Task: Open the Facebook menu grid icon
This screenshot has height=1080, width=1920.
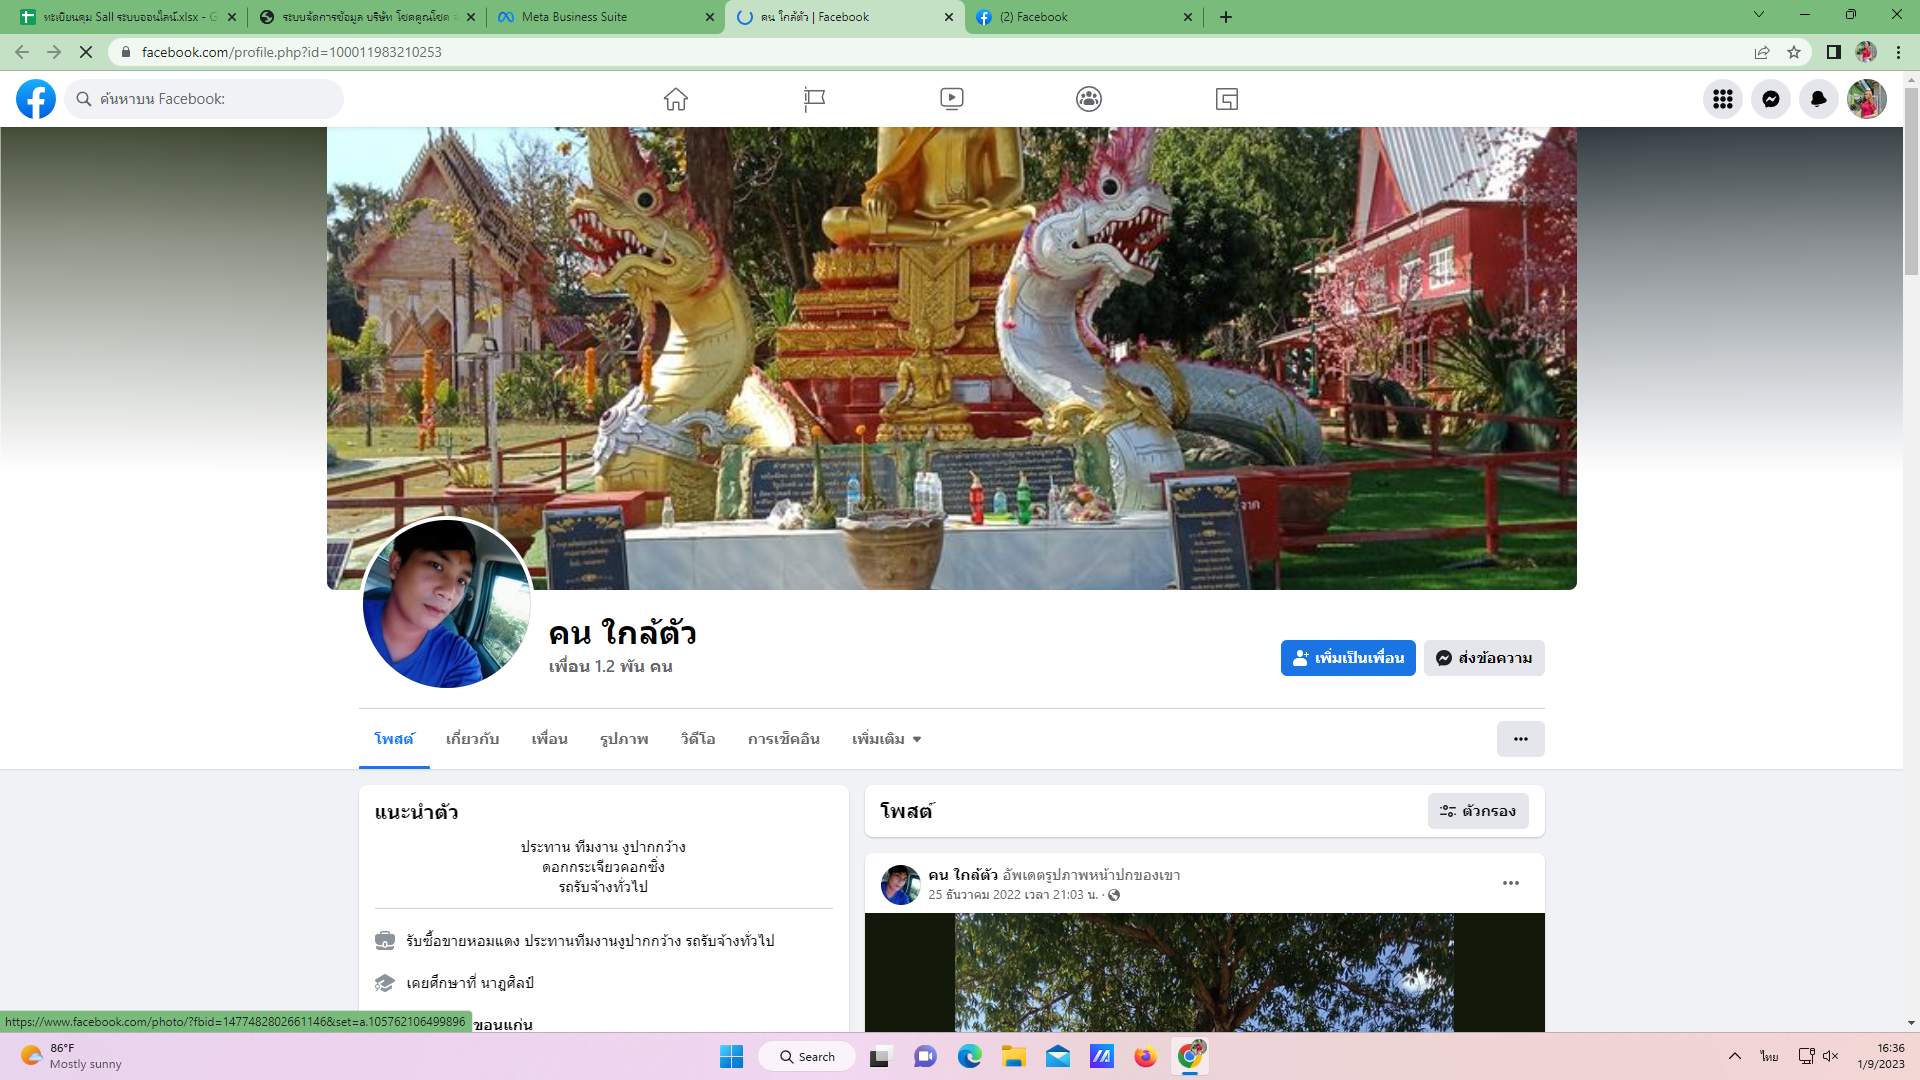Action: click(1722, 99)
